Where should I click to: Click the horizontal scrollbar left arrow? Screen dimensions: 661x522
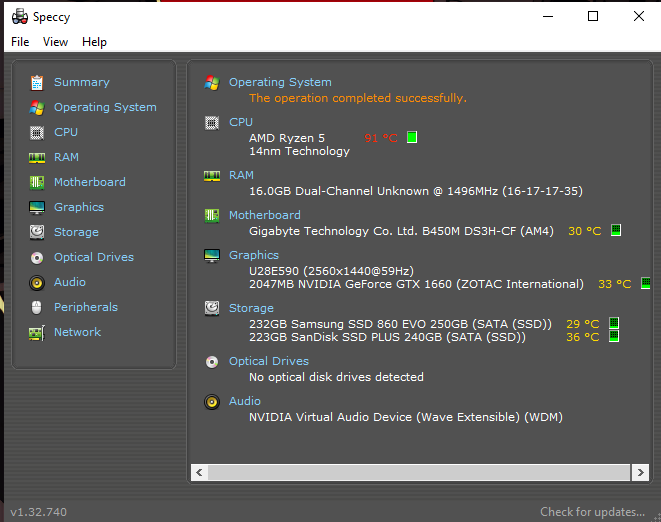pos(199,472)
